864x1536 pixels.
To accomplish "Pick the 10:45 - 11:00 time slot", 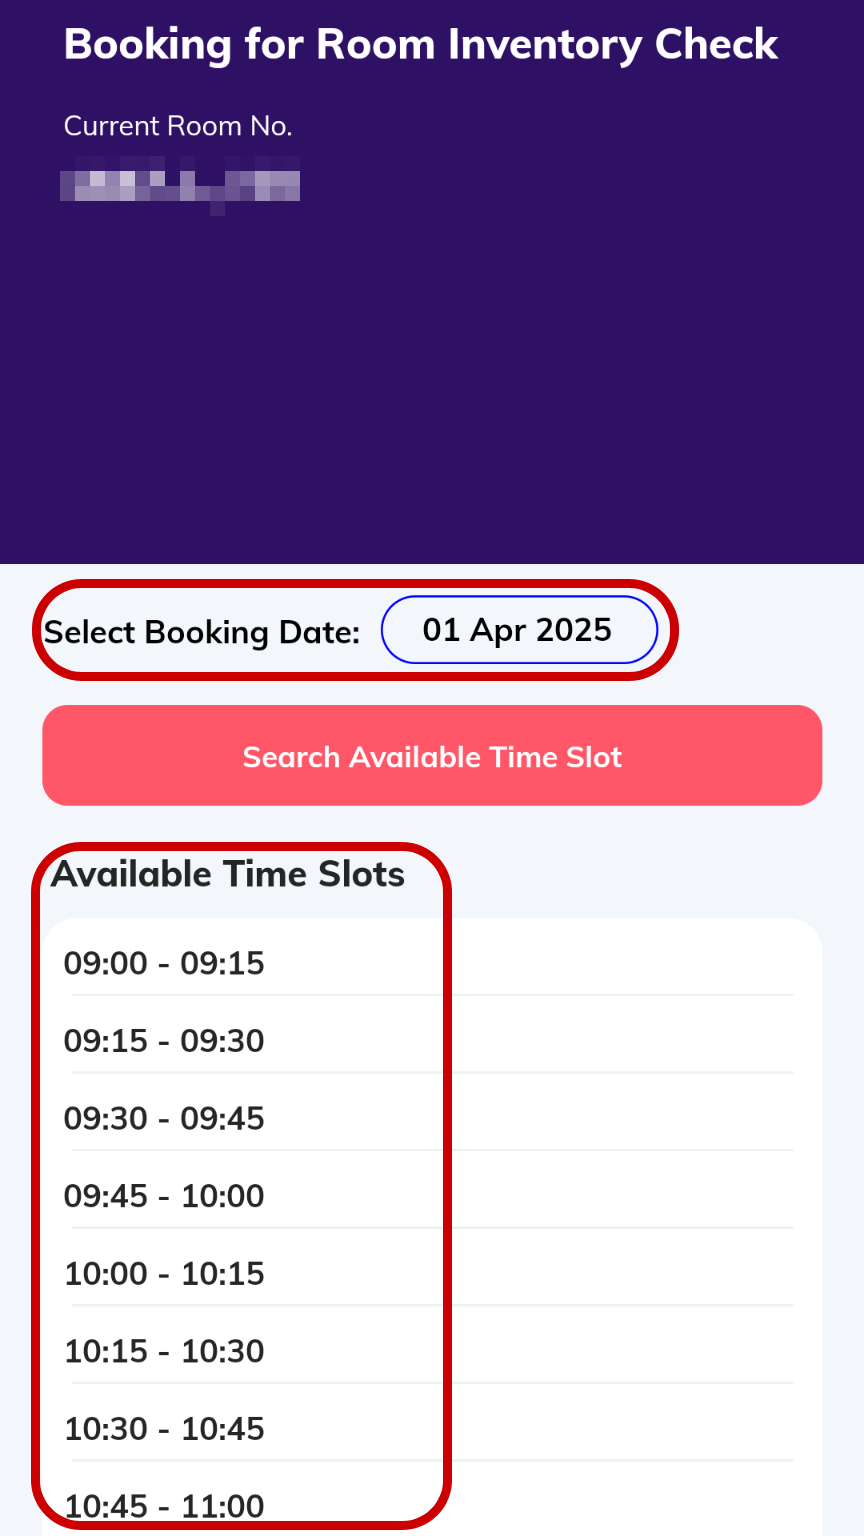I will coord(164,1505).
